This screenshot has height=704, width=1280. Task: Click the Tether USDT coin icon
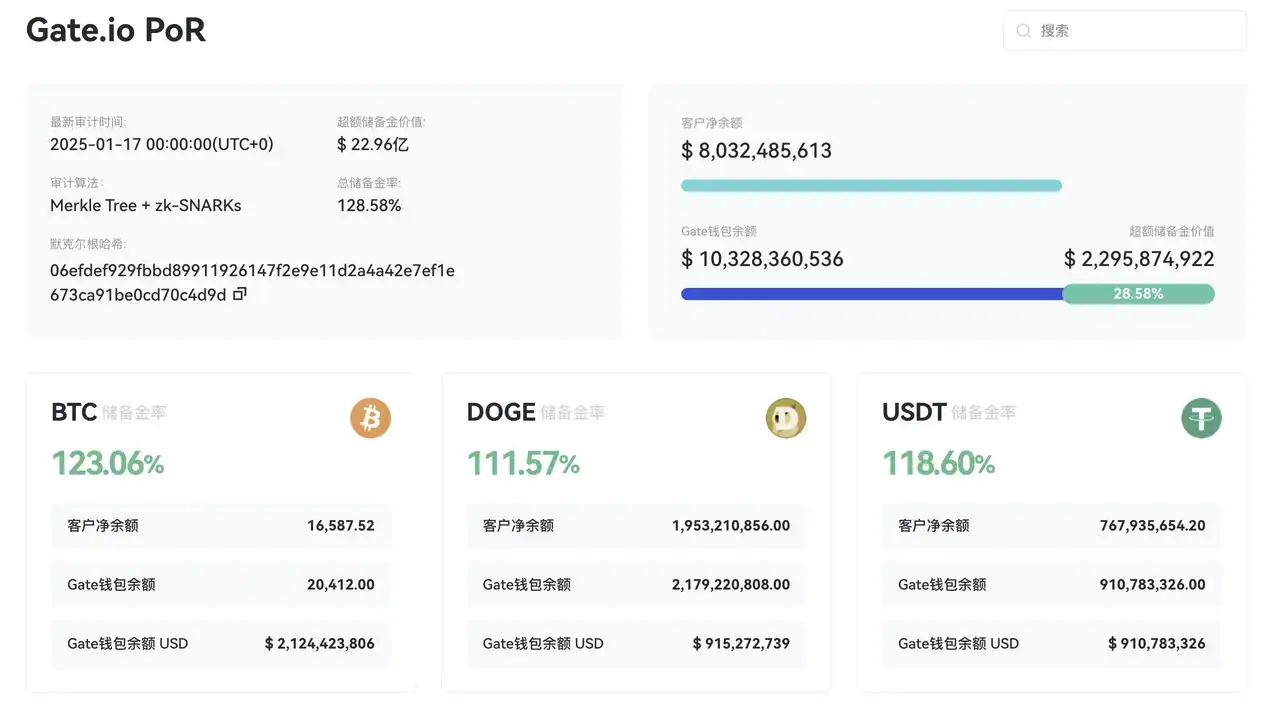(x=1201, y=418)
